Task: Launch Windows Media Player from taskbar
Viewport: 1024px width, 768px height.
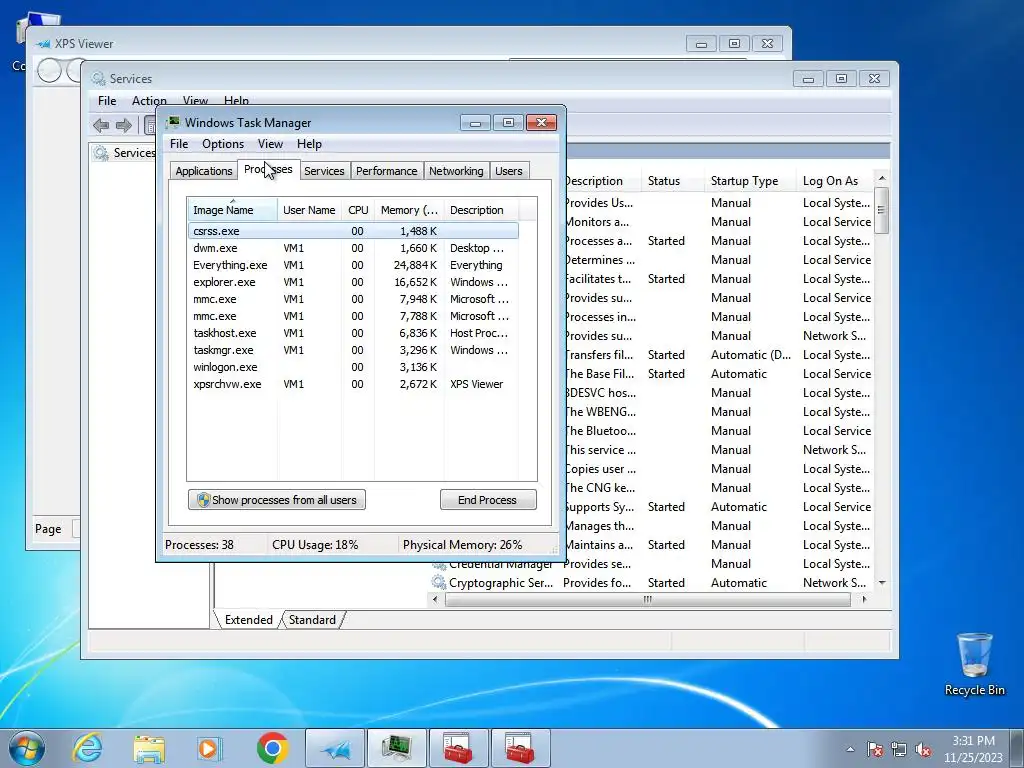Action: pyautogui.click(x=210, y=748)
